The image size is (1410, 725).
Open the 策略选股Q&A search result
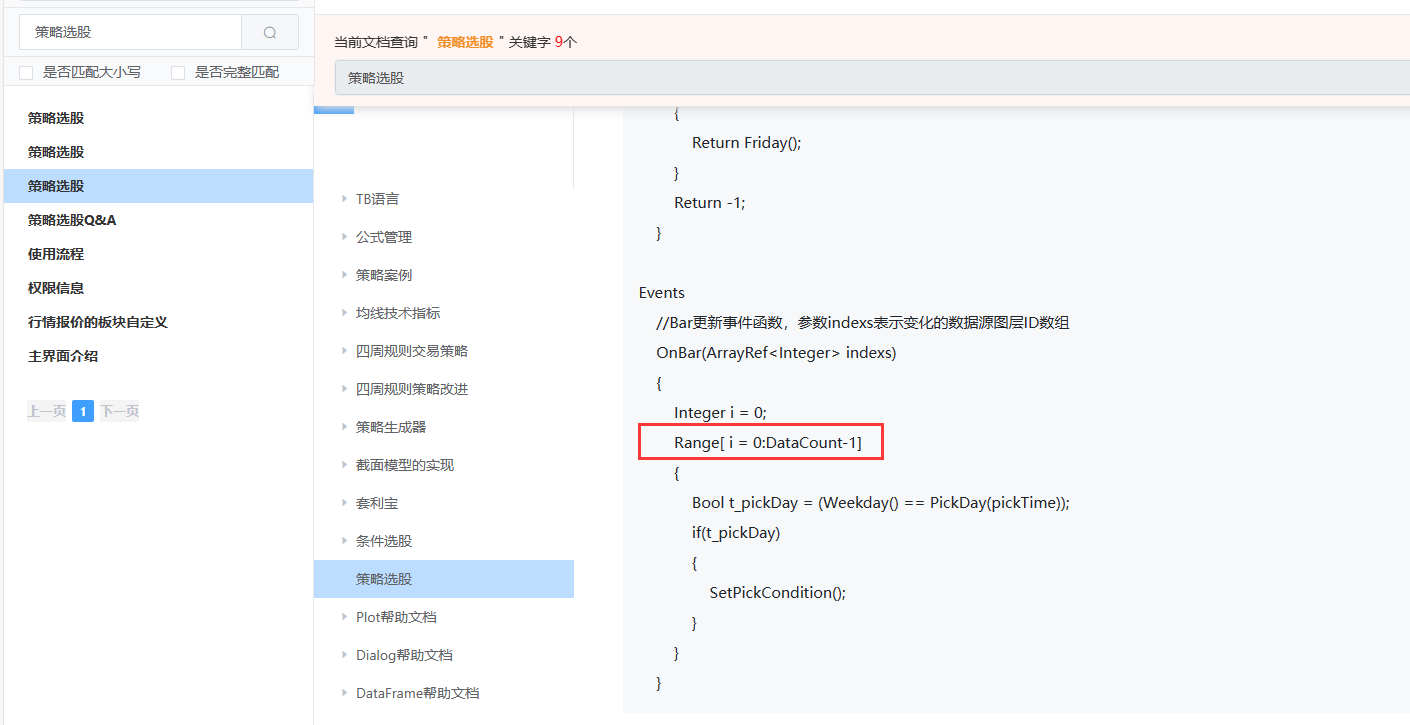point(72,220)
